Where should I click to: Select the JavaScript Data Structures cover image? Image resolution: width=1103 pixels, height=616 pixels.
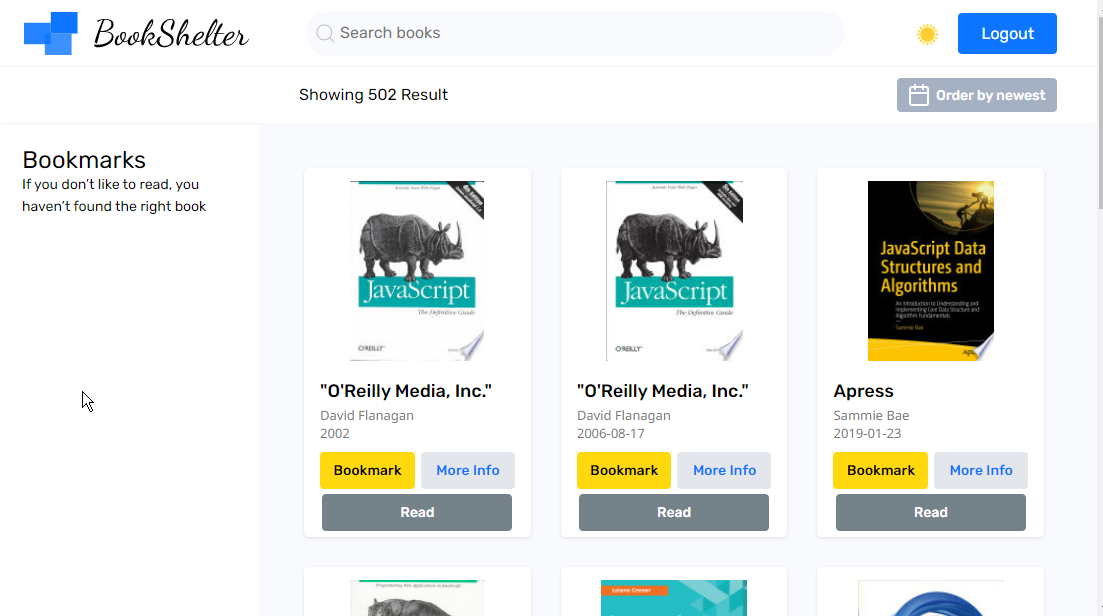pyautogui.click(x=930, y=271)
